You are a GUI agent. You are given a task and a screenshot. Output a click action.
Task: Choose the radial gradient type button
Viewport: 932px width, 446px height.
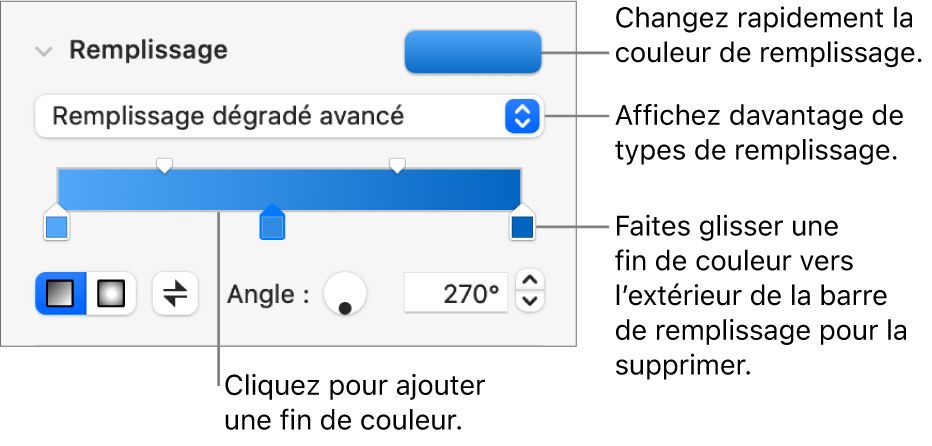tap(111, 294)
